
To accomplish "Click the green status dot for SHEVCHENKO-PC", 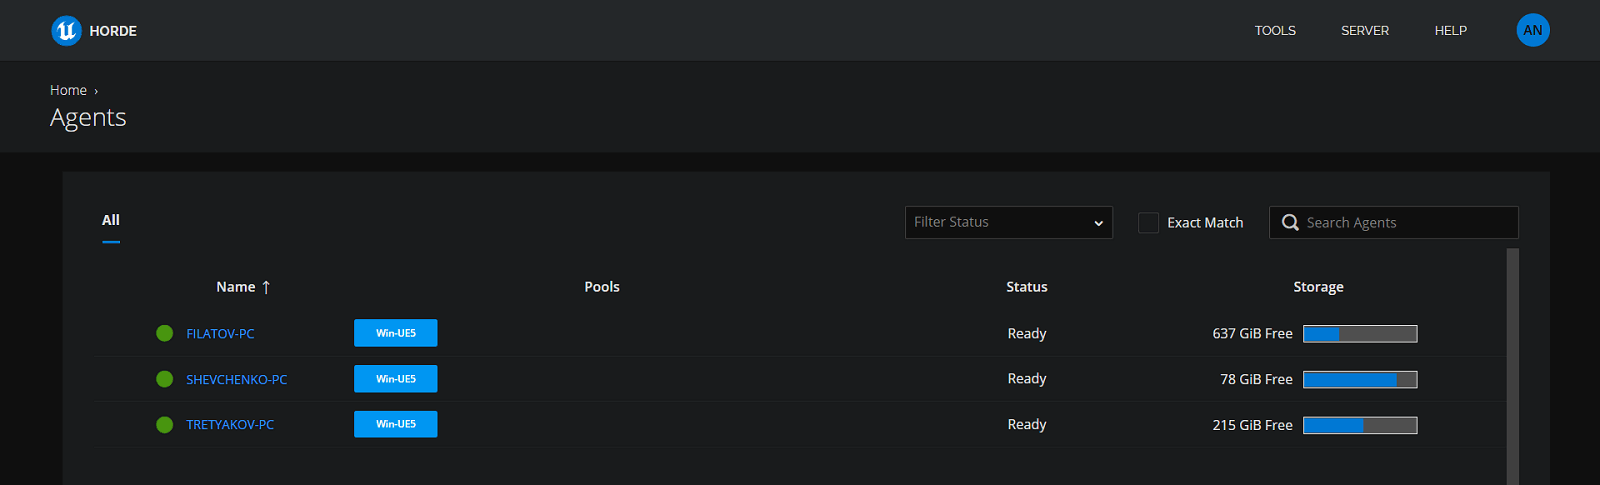I will pos(165,379).
